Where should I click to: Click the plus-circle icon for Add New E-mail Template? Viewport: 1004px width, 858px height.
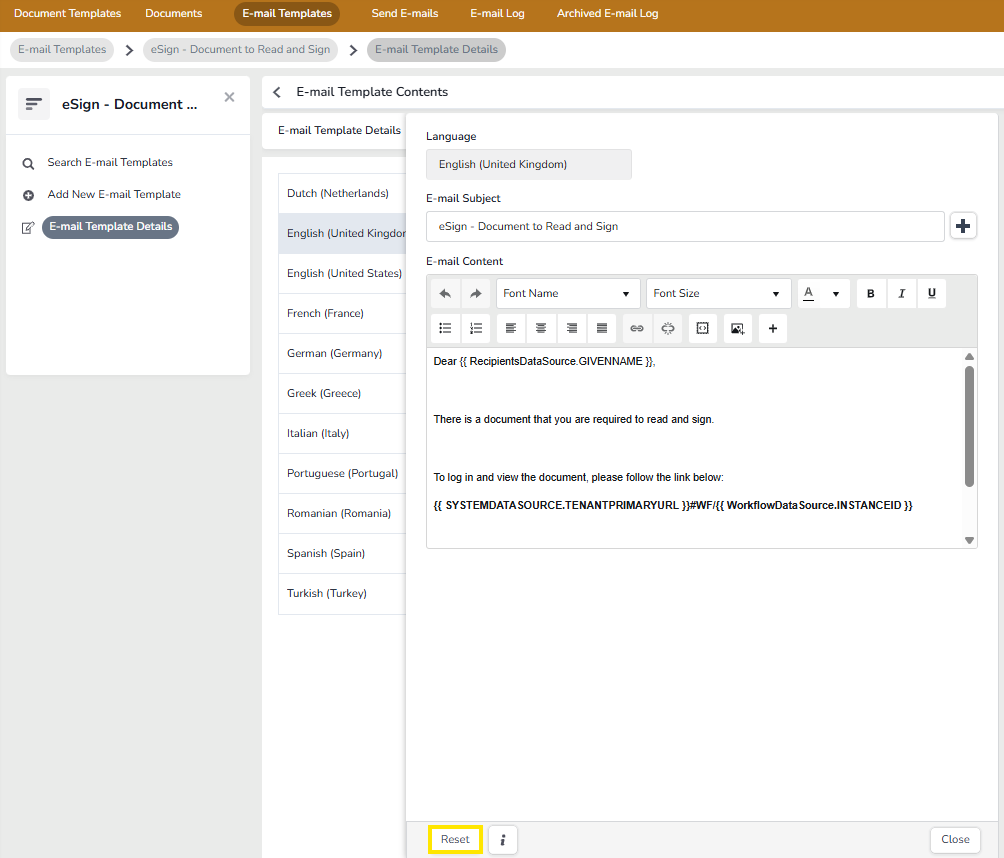pyautogui.click(x=28, y=195)
